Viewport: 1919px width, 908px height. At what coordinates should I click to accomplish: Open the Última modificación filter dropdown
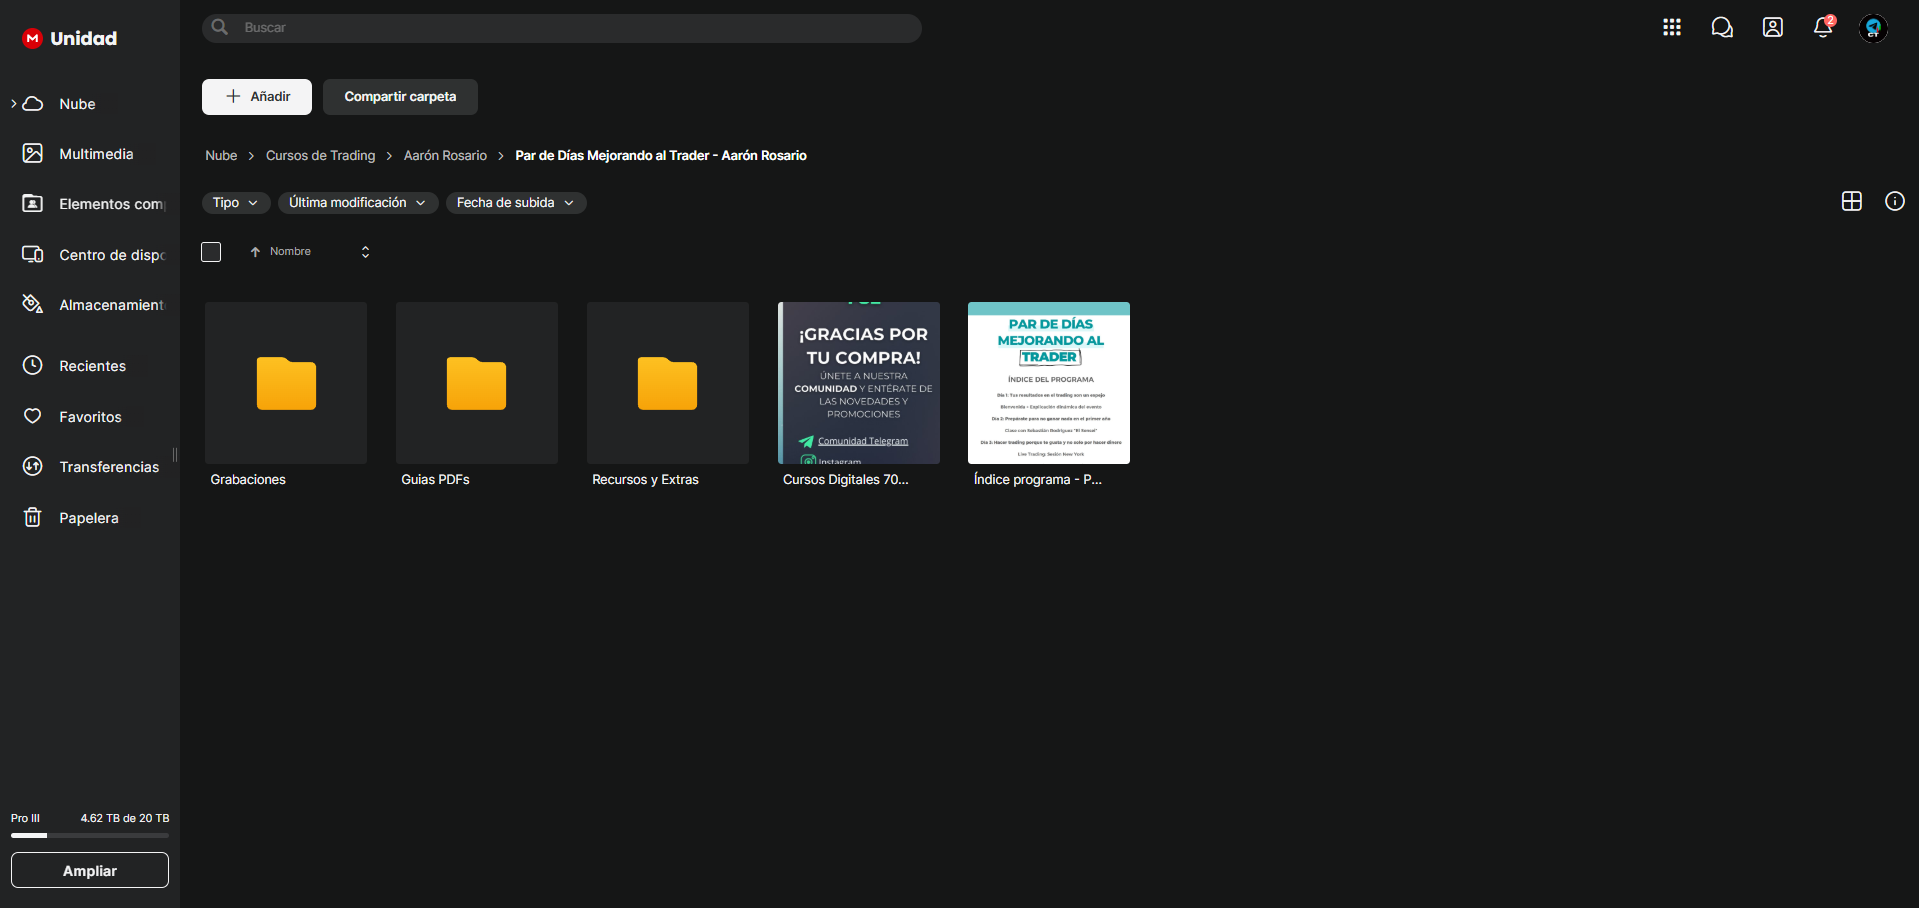(357, 203)
